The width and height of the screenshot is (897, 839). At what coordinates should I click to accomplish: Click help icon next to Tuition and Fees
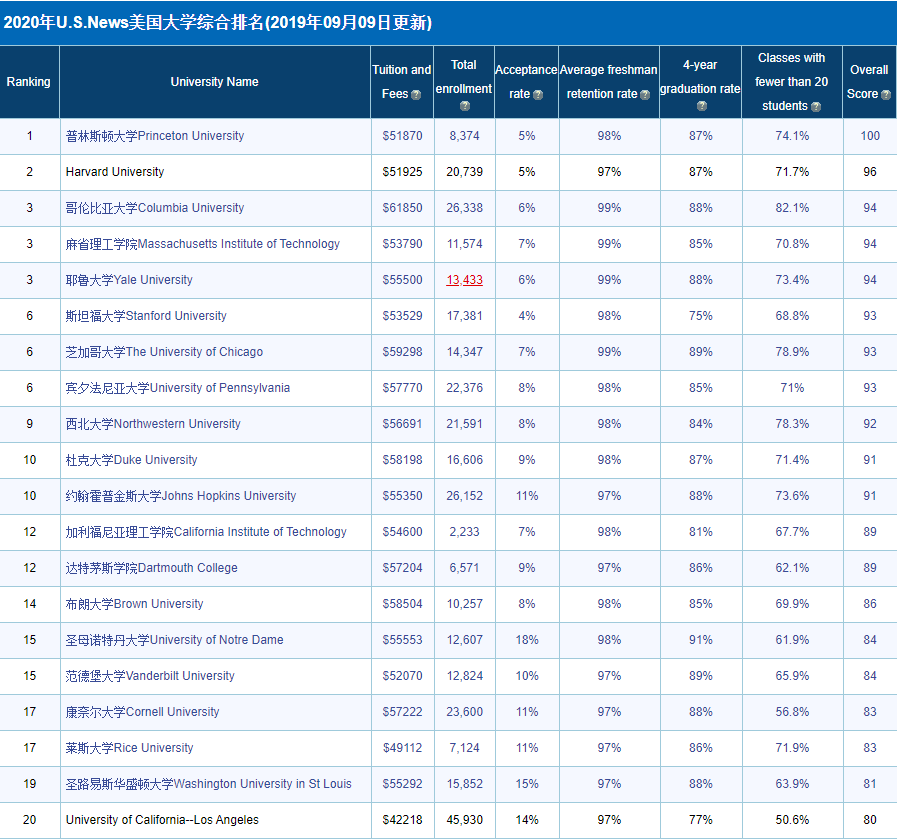(x=416, y=95)
